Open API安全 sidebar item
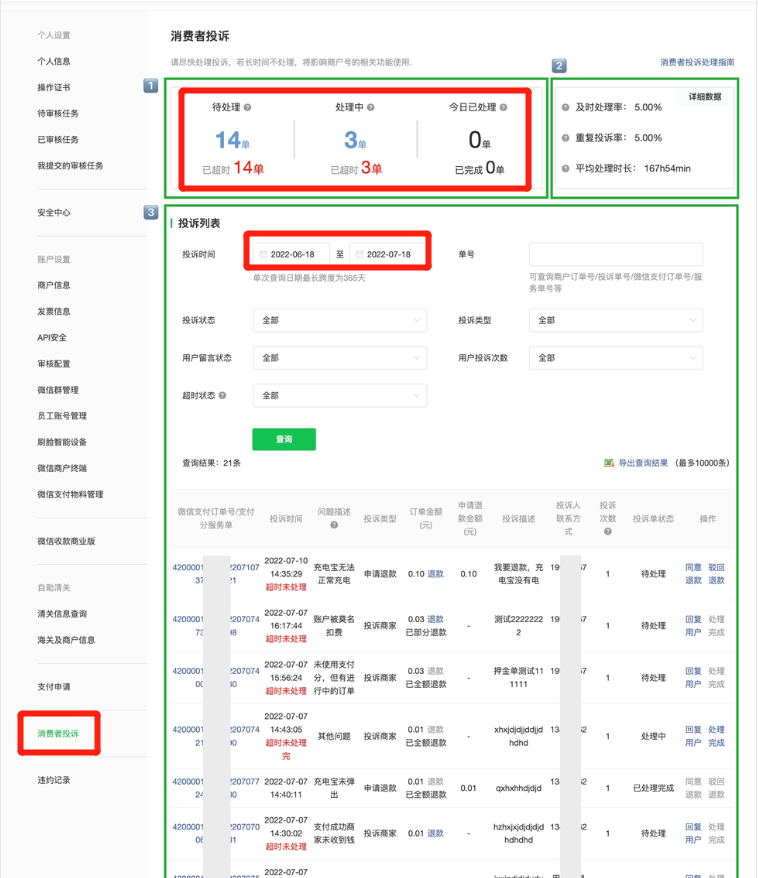This screenshot has width=758, height=878. coord(52,338)
